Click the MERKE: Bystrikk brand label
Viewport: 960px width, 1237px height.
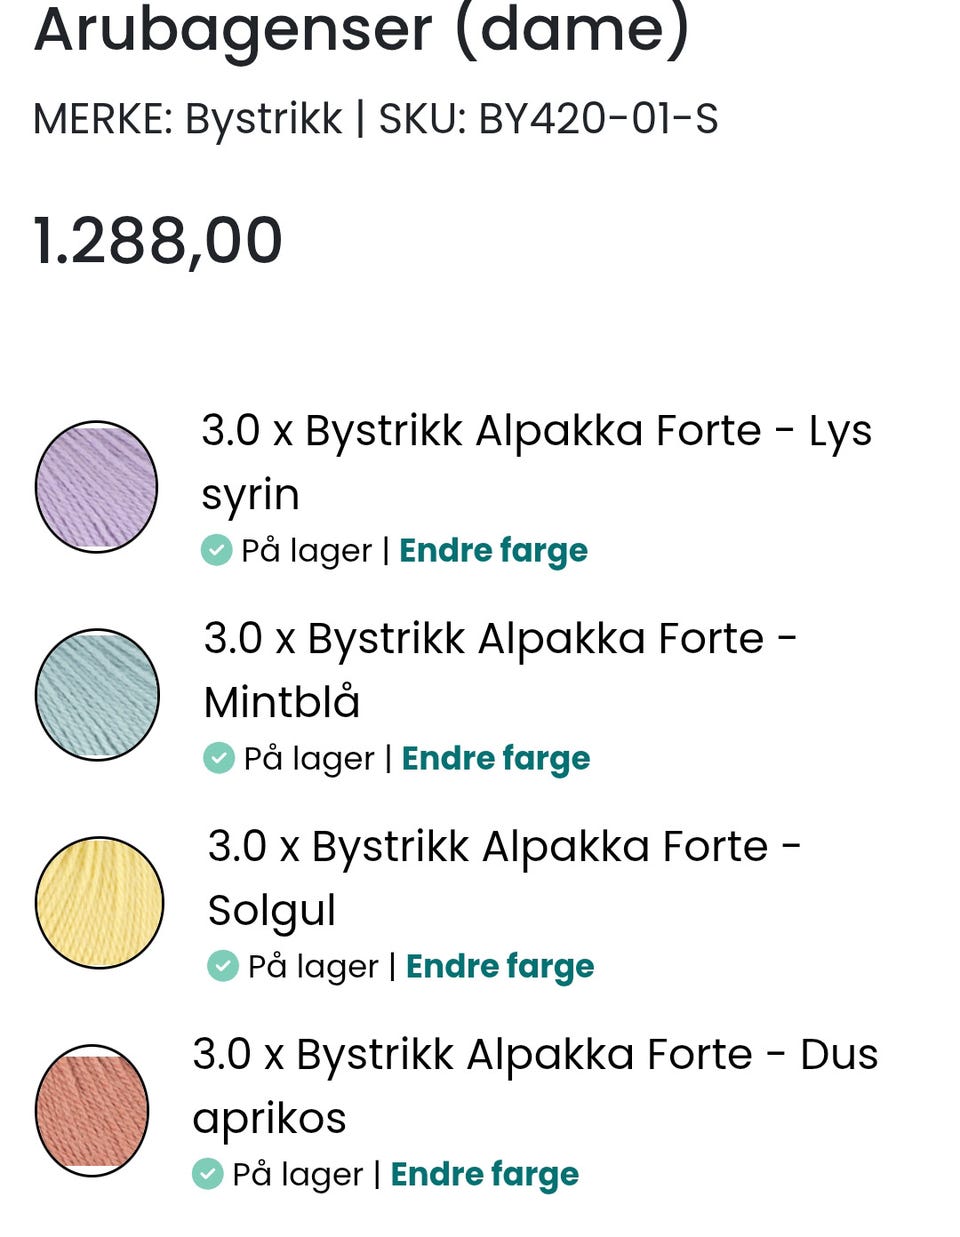(188, 119)
